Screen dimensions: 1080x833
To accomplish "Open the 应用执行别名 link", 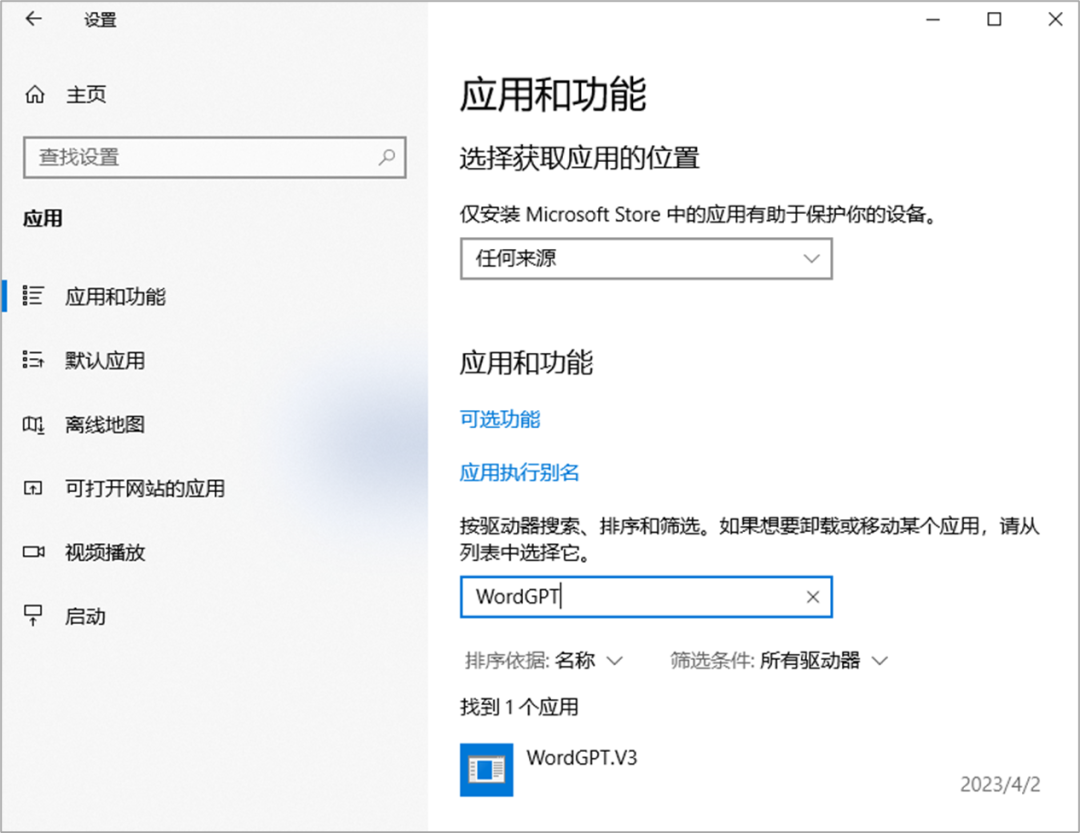I will 519,473.
